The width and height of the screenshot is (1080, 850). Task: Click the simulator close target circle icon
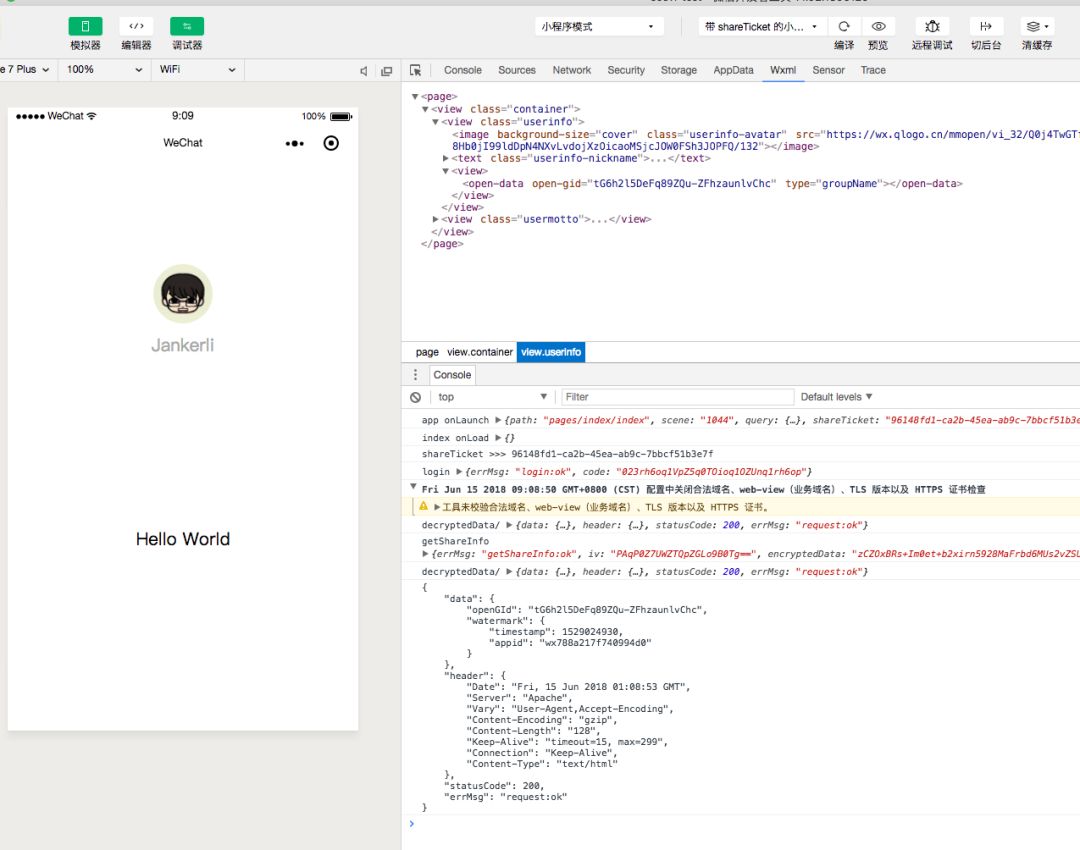[x=331, y=143]
